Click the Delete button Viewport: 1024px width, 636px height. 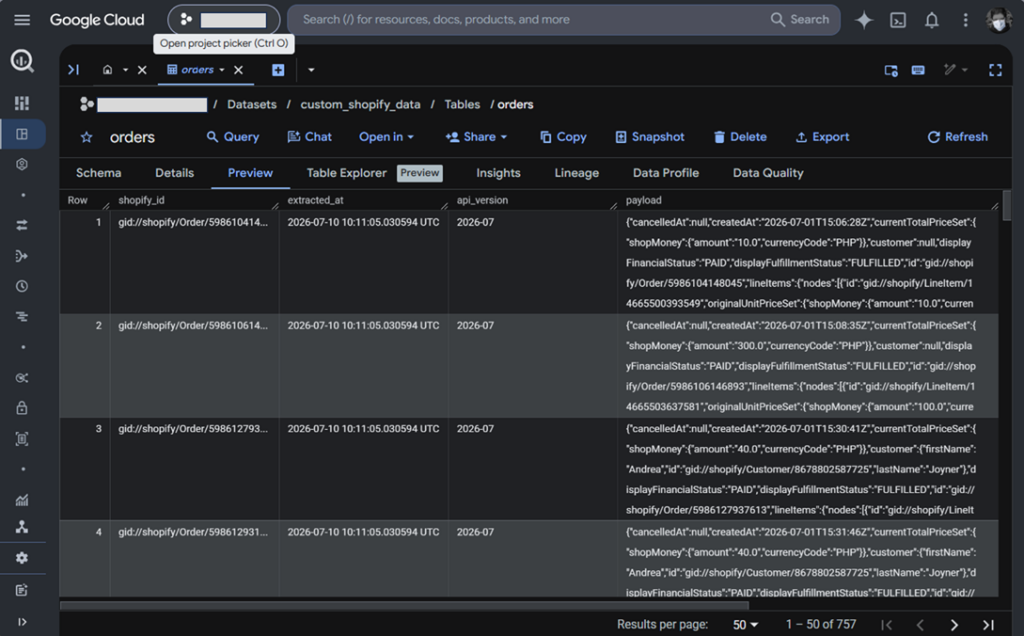click(x=740, y=137)
